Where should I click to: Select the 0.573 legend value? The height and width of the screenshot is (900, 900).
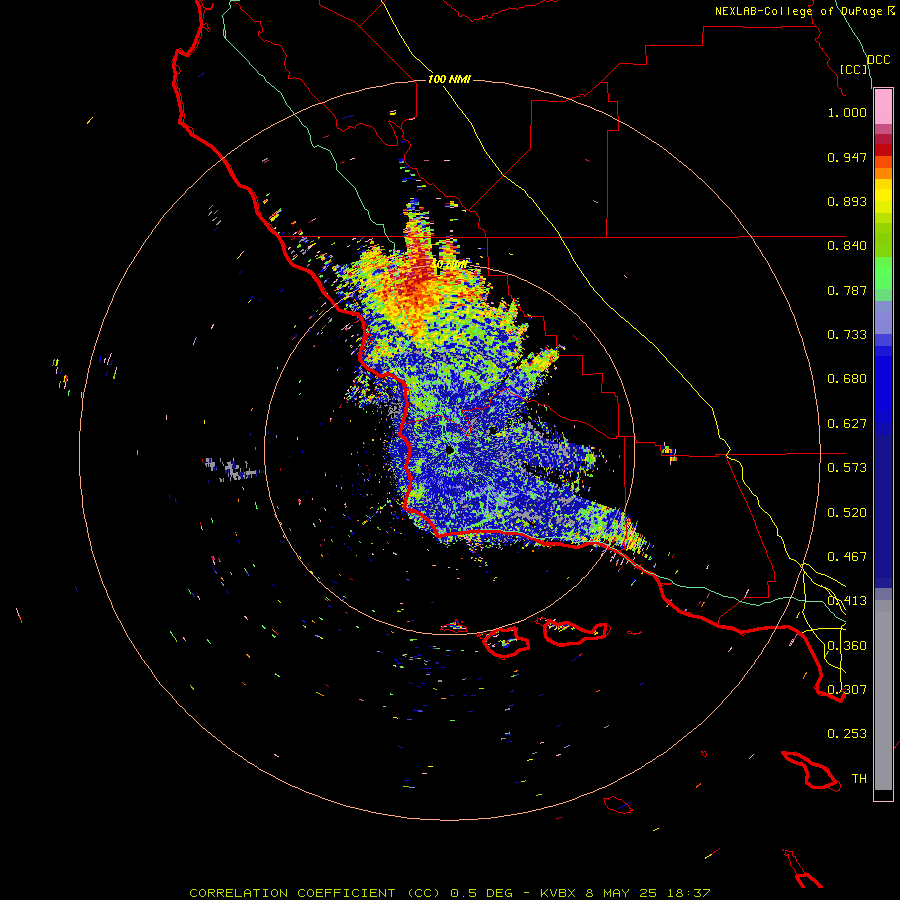pos(847,468)
